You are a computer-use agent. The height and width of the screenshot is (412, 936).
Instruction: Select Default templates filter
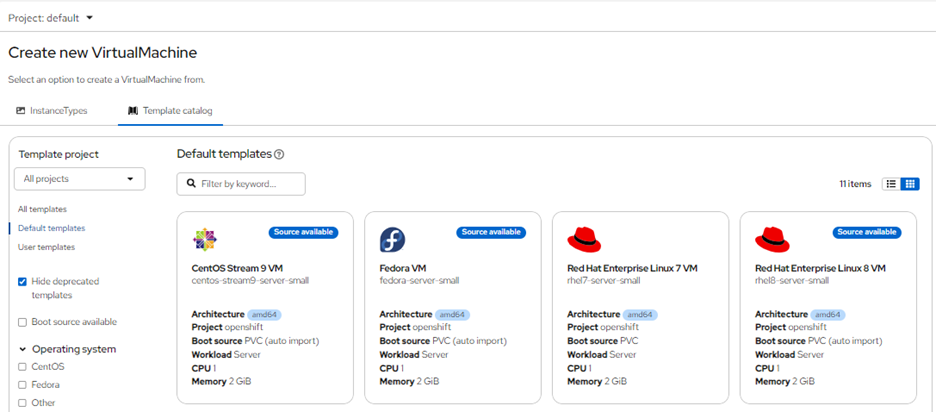coord(51,228)
